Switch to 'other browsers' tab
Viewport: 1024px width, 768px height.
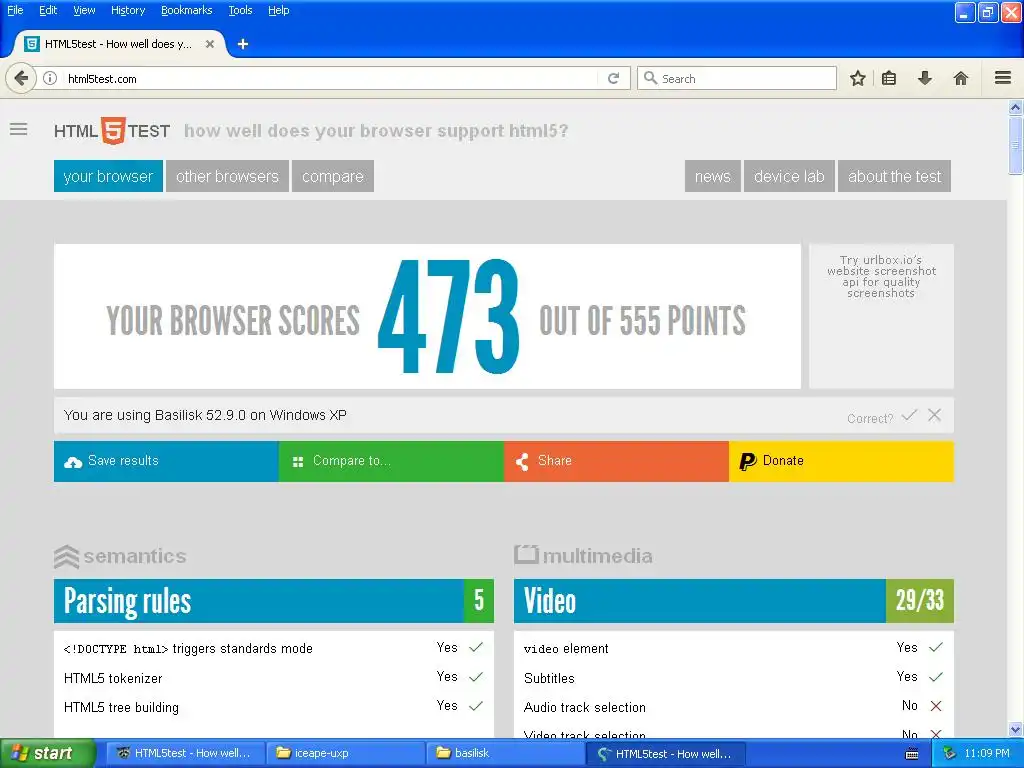227,176
